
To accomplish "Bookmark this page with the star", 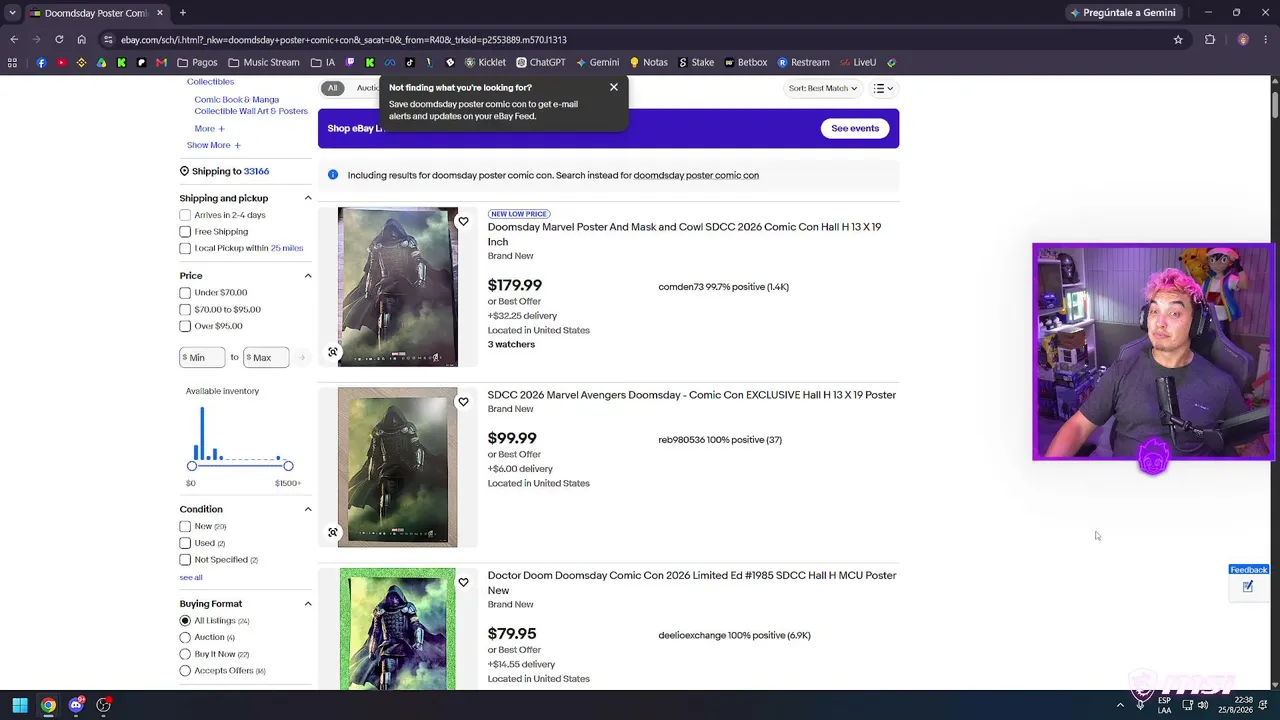I will coord(1178,39).
